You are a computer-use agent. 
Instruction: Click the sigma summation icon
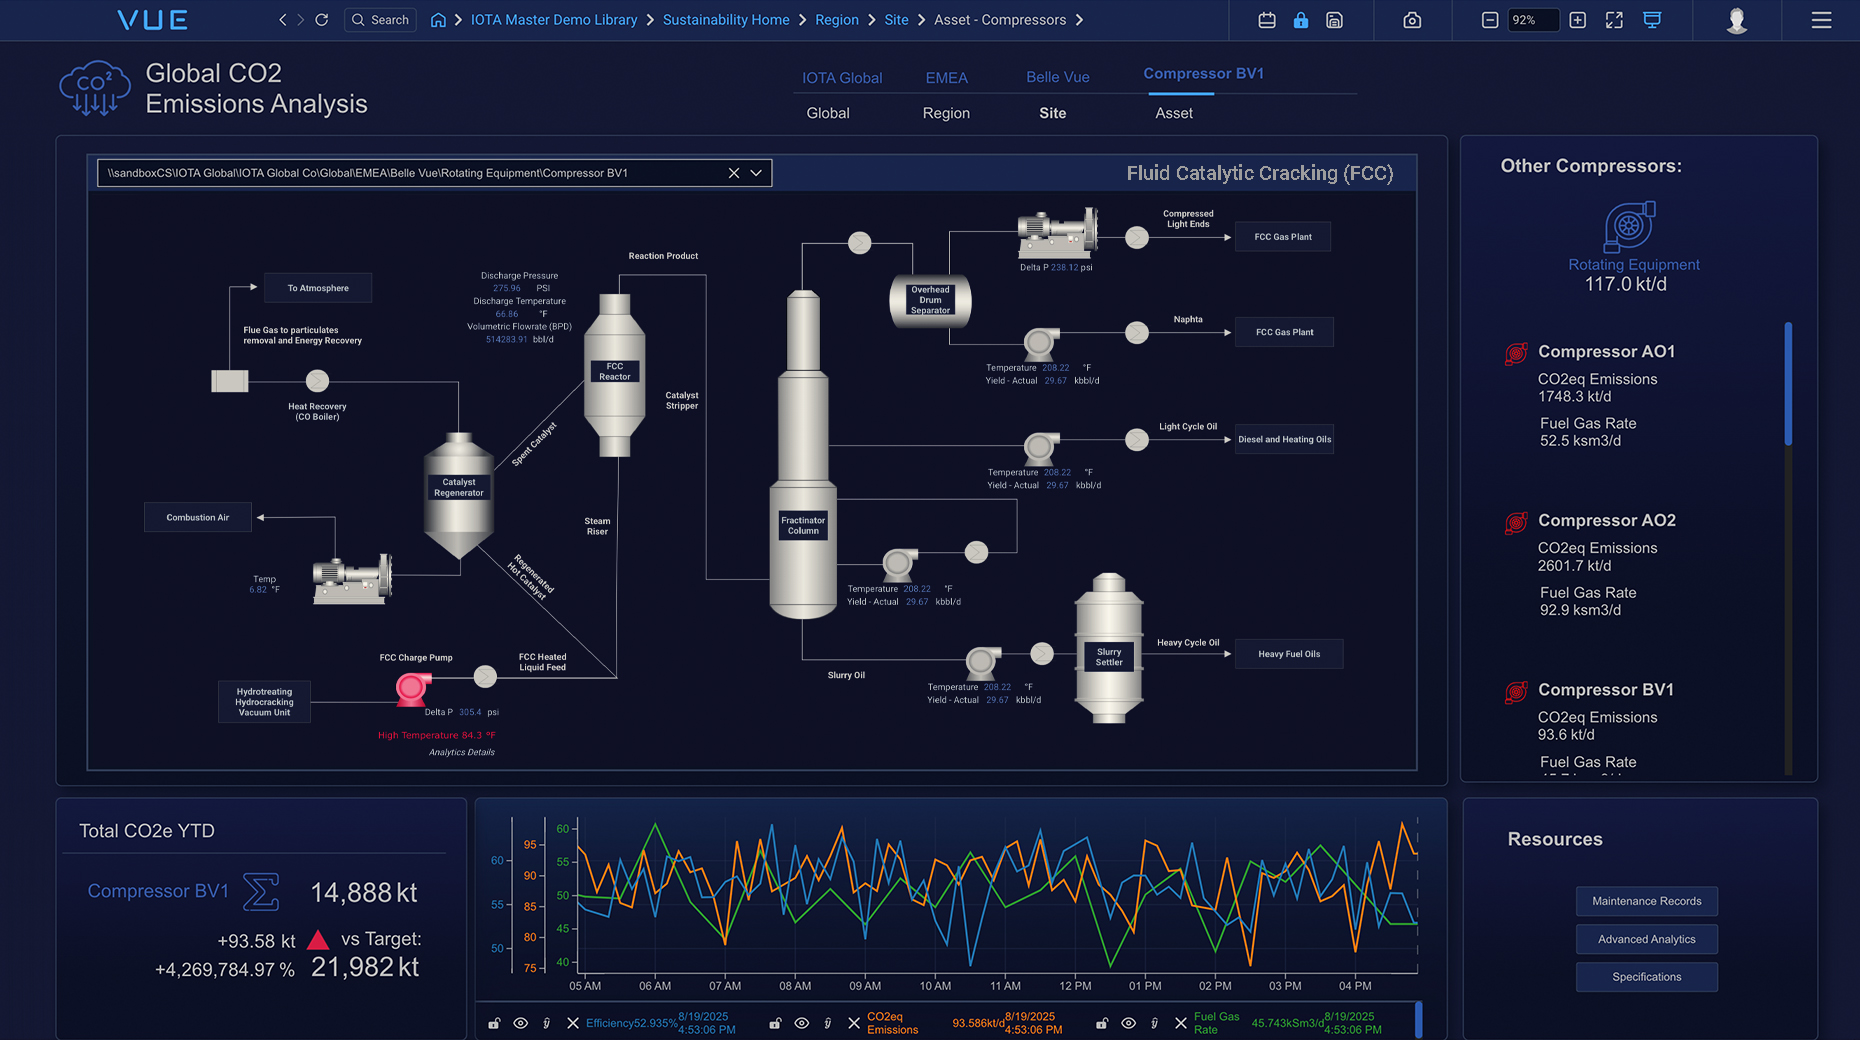[x=261, y=892]
